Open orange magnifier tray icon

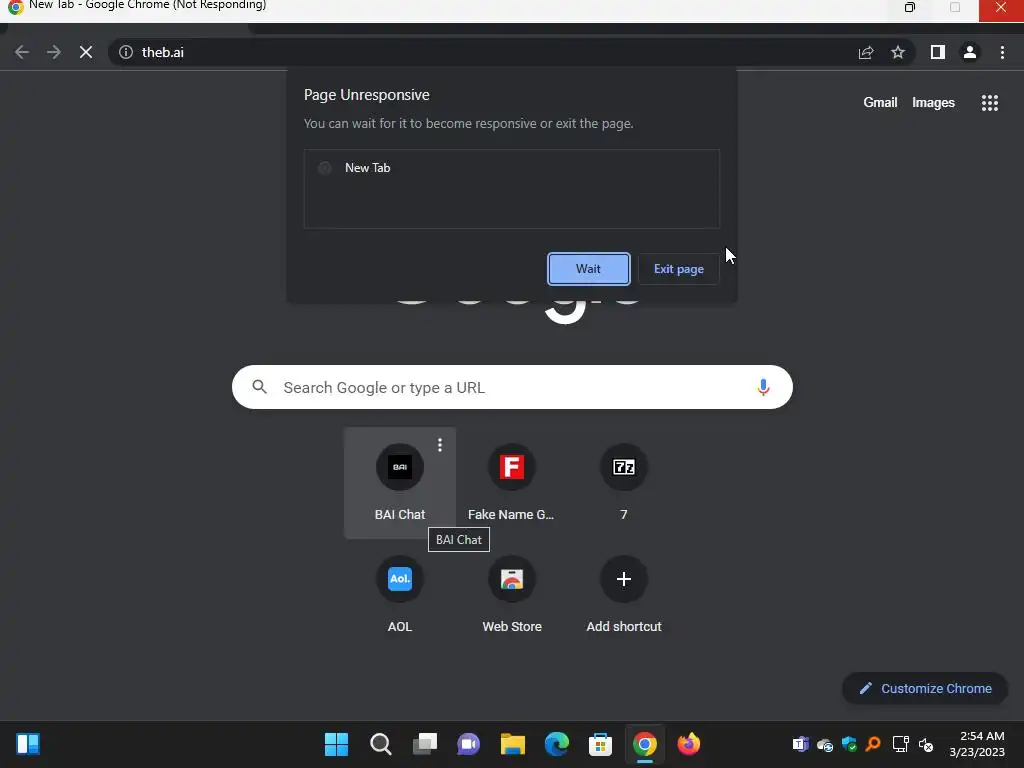coord(873,744)
